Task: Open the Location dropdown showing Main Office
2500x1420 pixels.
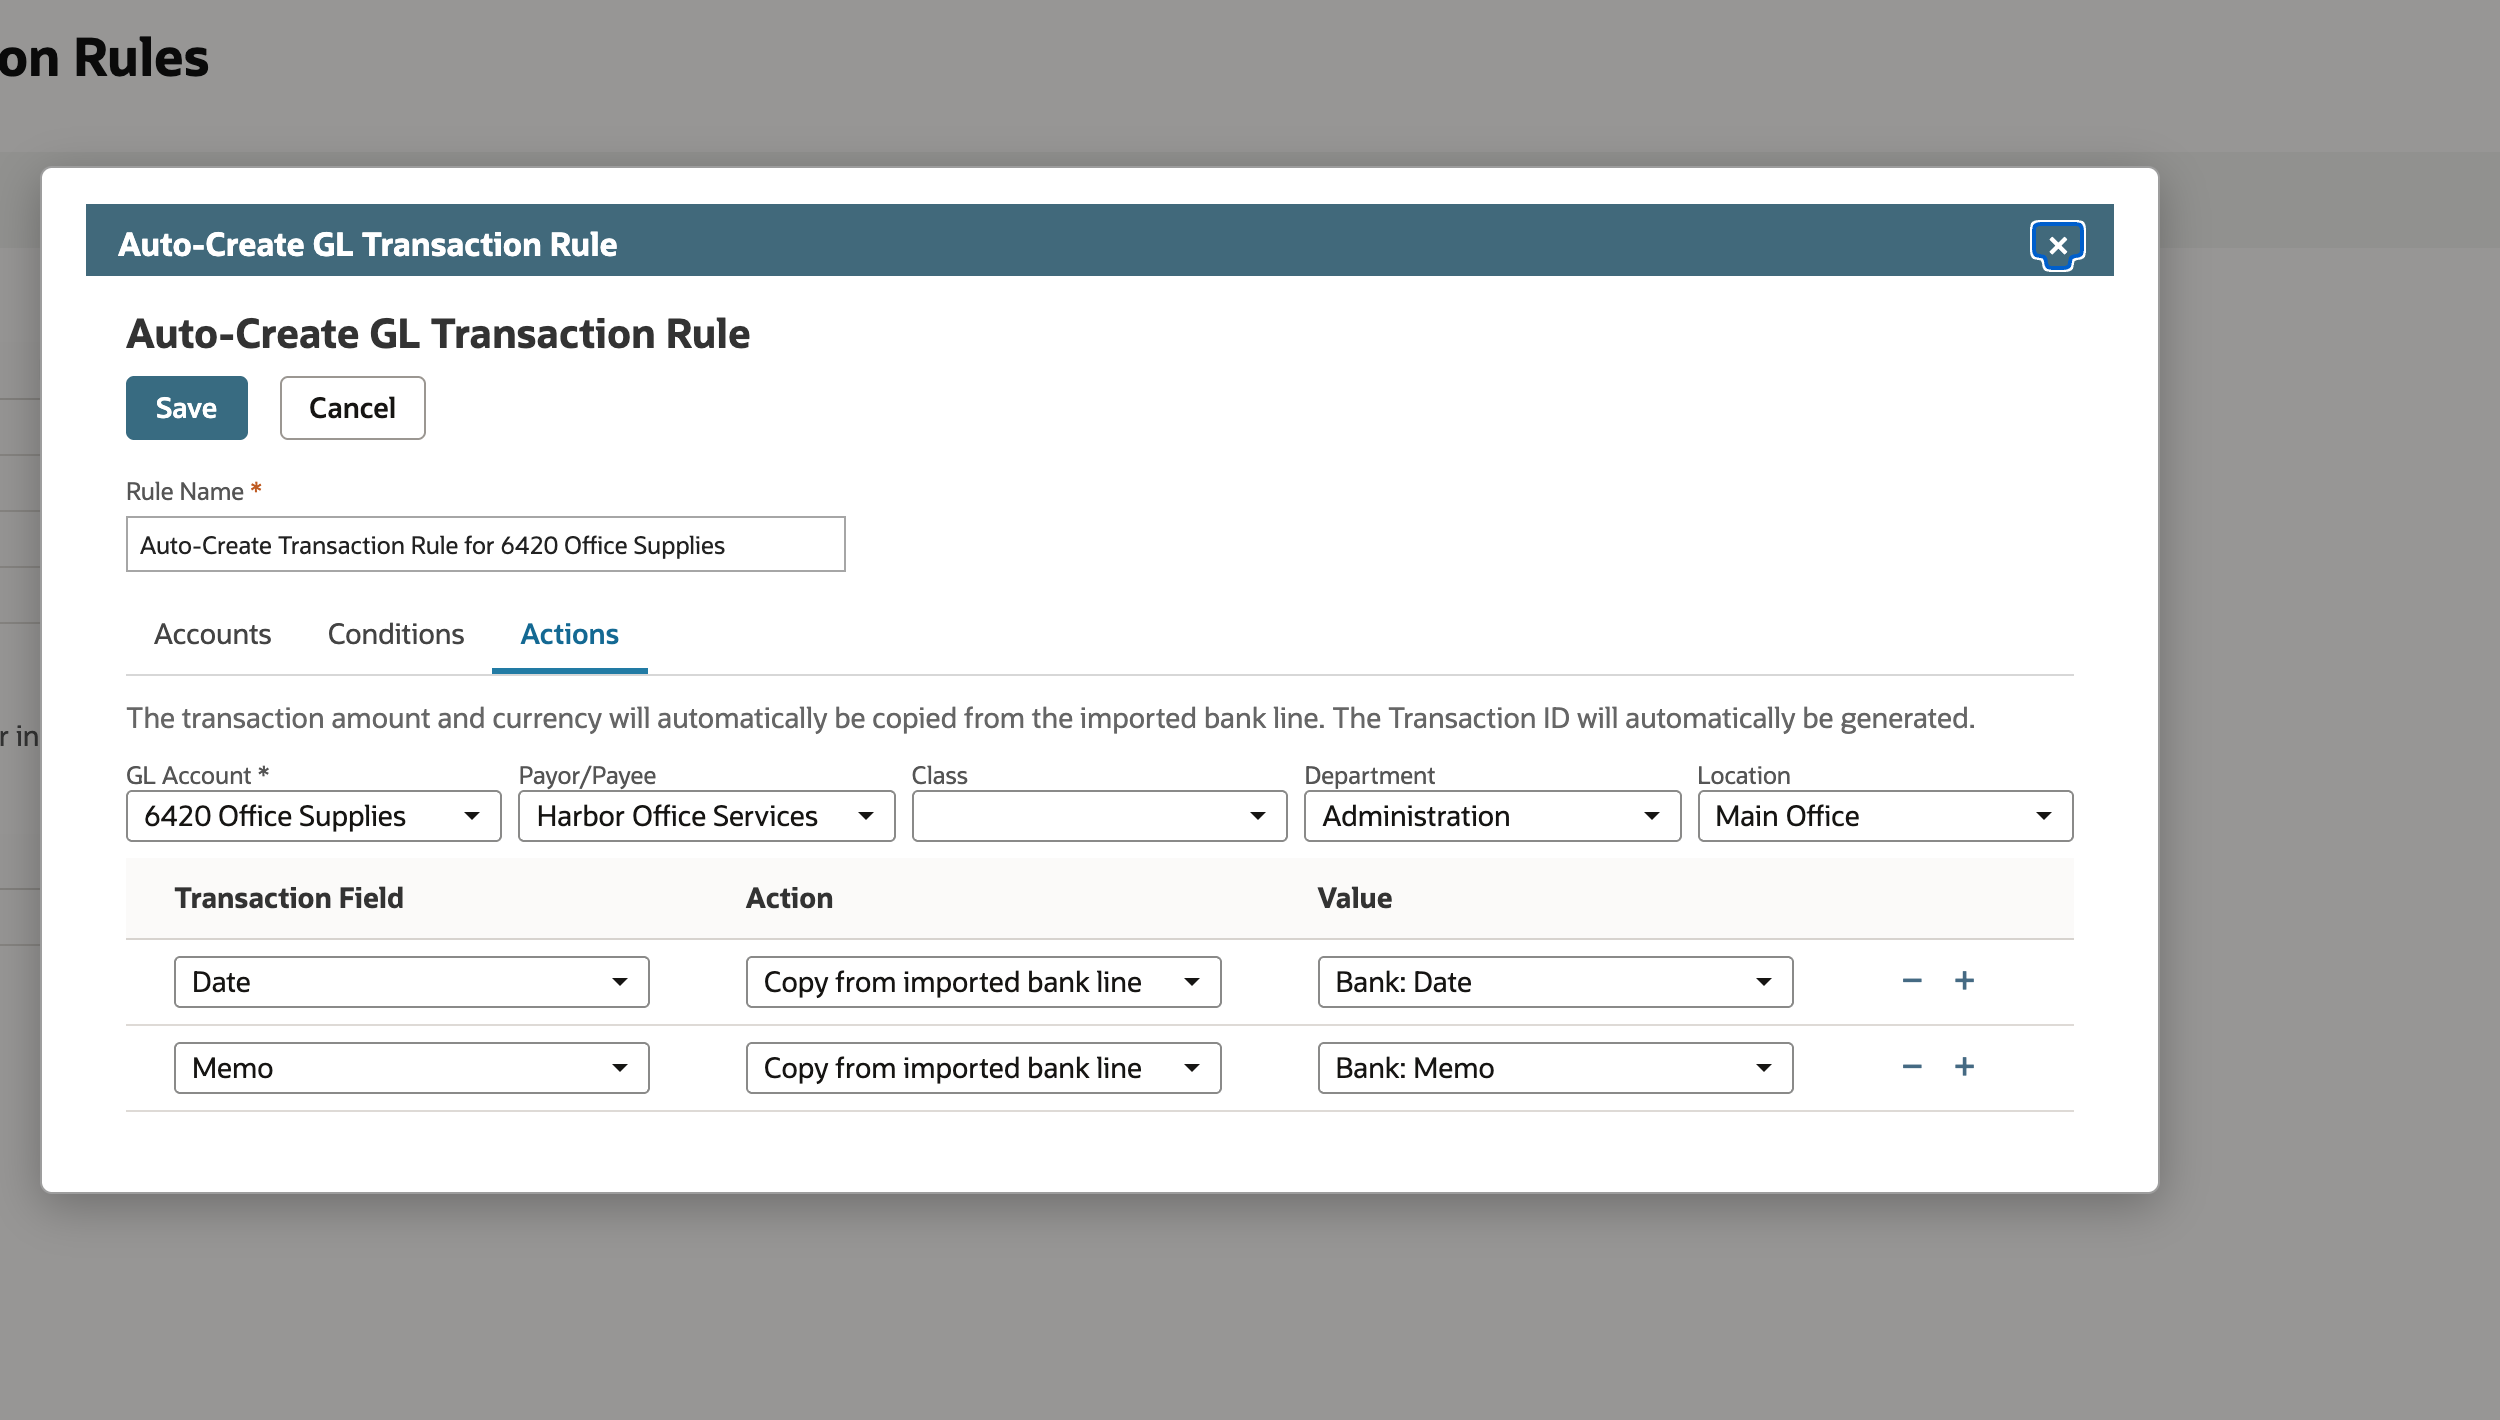Action: coord(1885,816)
